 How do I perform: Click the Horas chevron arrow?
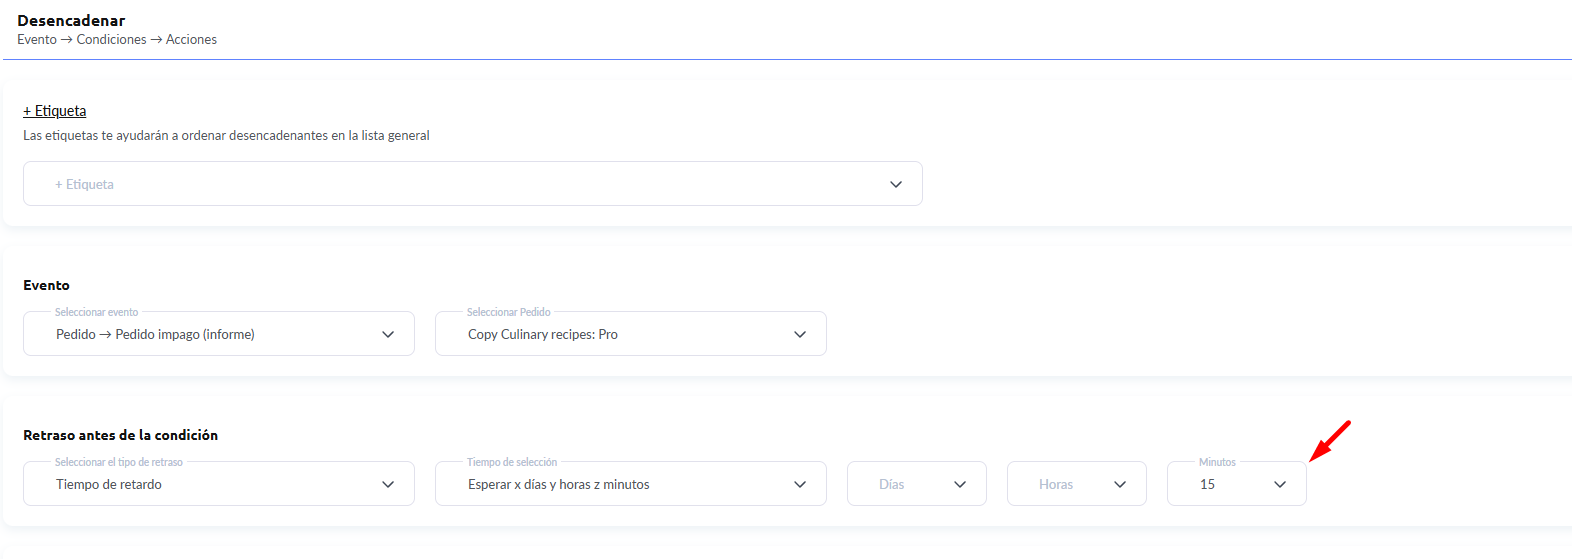pos(1120,484)
